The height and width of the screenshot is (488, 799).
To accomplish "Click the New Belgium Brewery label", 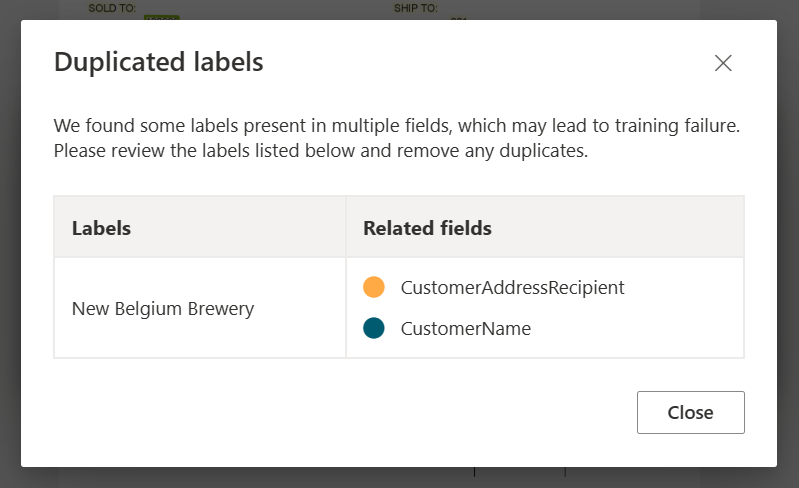I will (163, 308).
